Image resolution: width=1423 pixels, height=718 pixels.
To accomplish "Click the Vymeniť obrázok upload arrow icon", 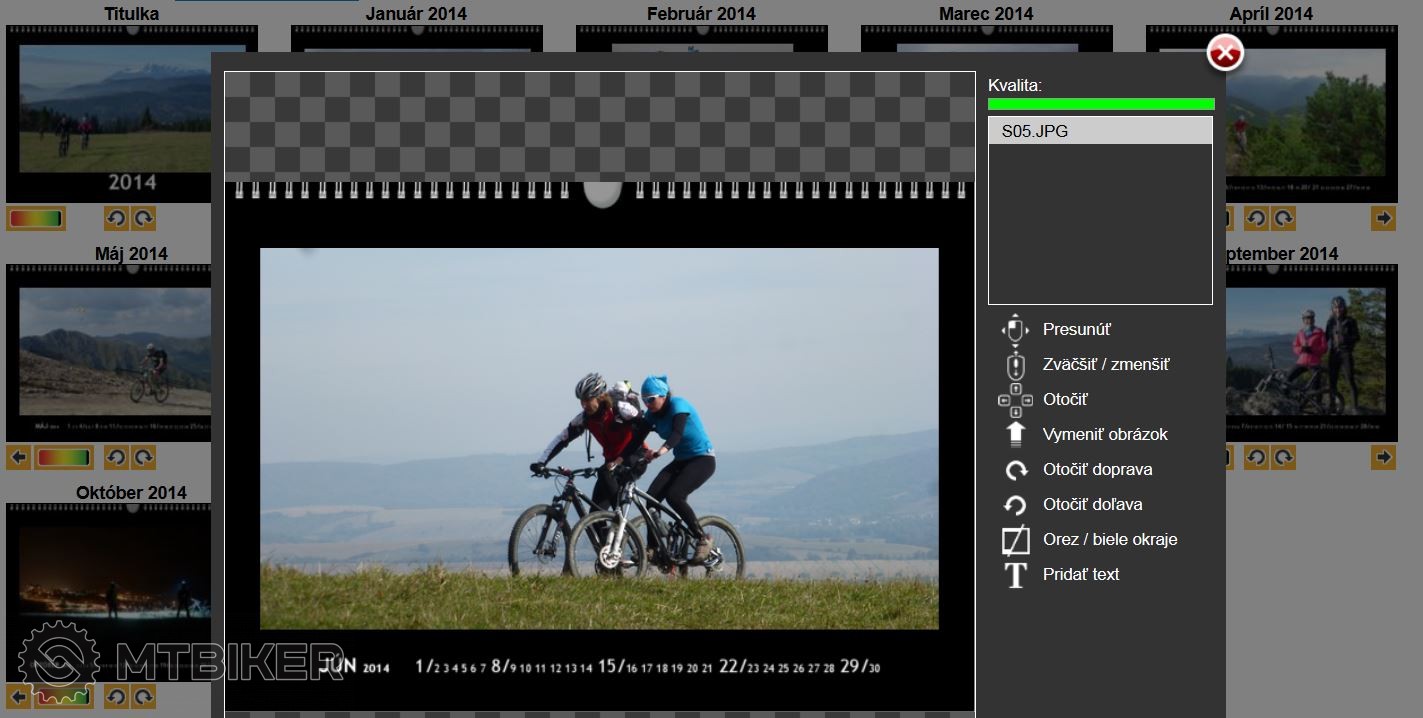I will [x=1015, y=434].
